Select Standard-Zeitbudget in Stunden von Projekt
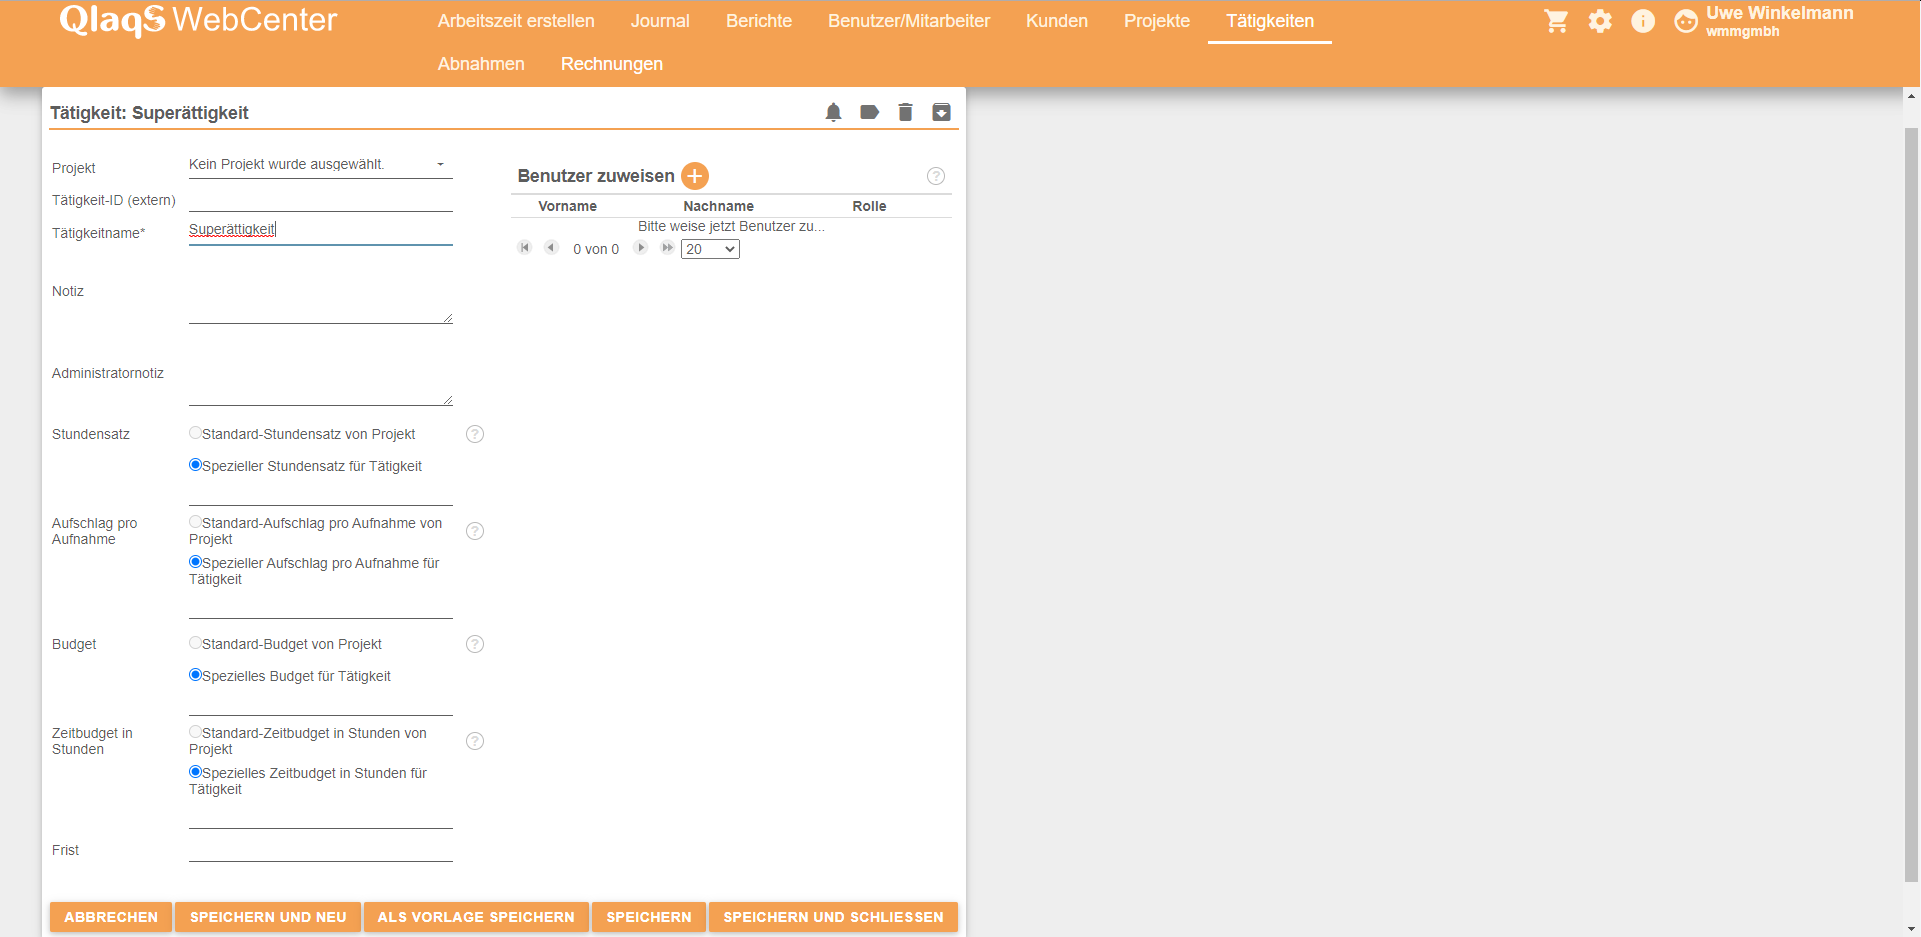Viewport: 1921px width, 937px height. click(x=195, y=732)
